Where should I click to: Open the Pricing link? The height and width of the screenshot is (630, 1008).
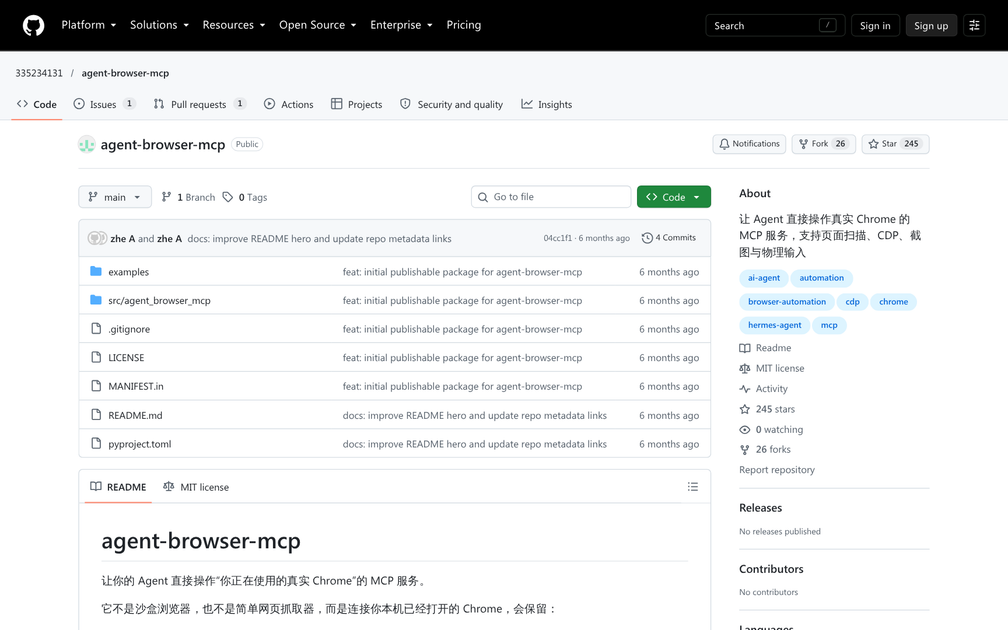464,25
